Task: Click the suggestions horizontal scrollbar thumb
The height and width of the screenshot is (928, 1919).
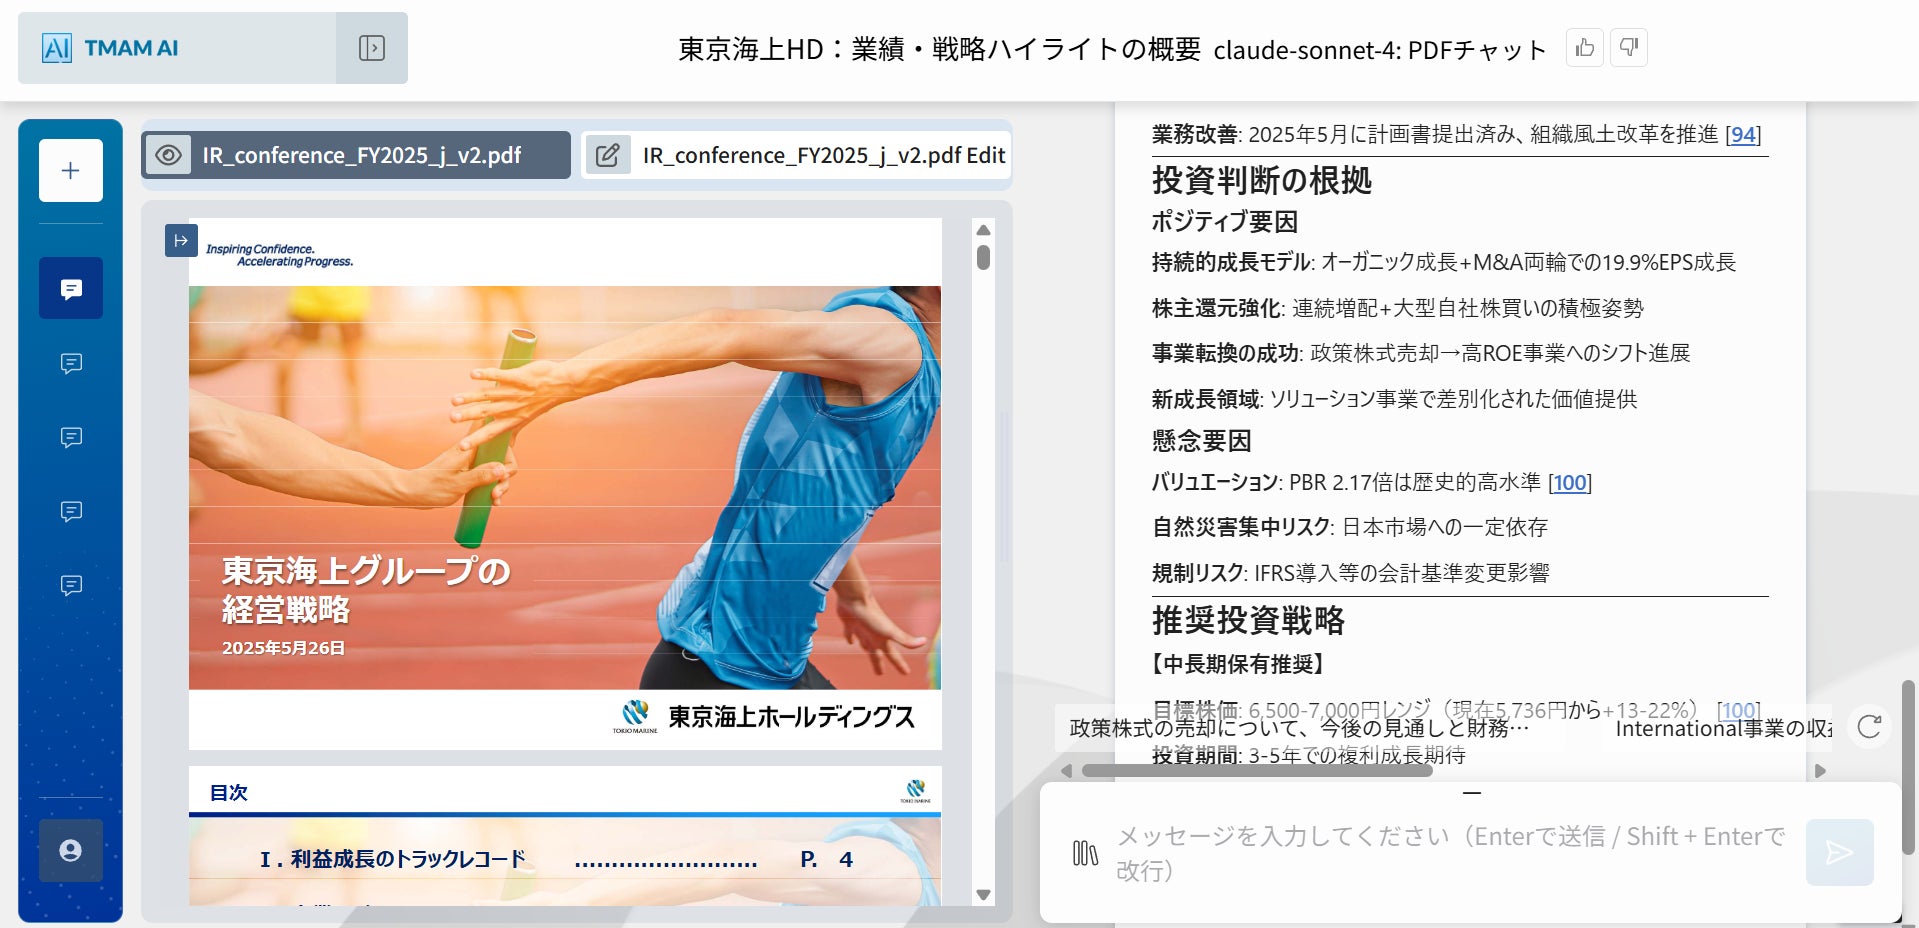Action: [1257, 771]
